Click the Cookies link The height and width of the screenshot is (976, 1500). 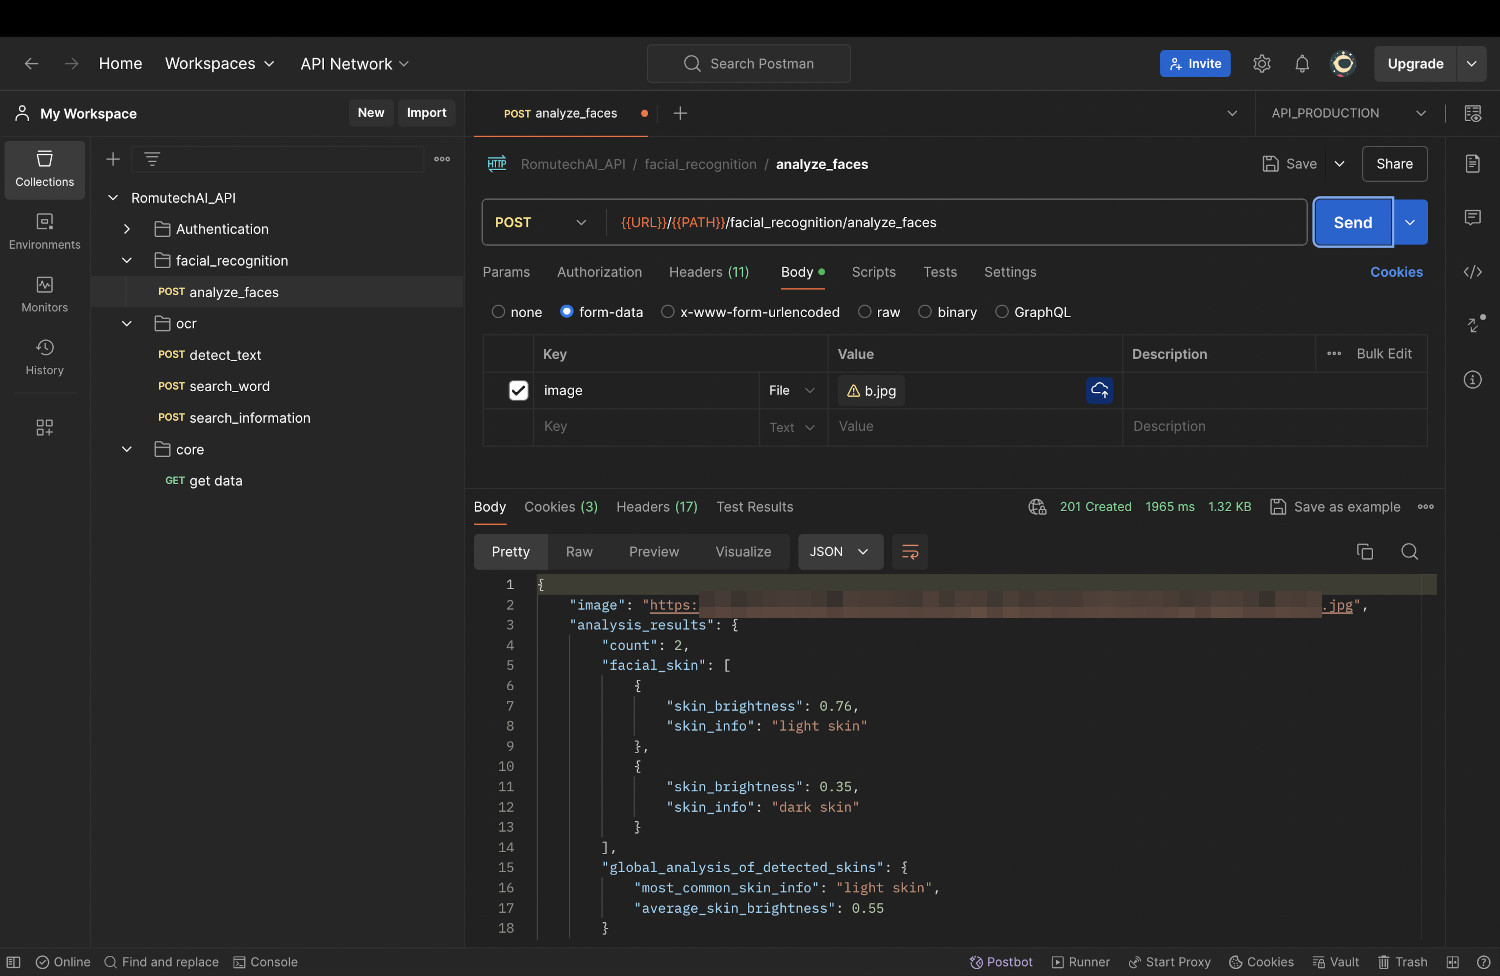(1396, 272)
